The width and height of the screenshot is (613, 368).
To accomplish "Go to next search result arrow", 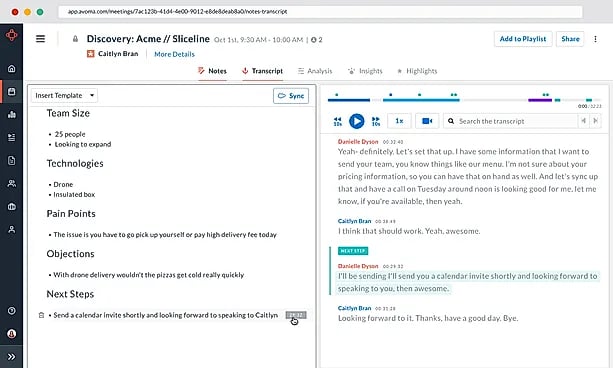I will coord(595,121).
